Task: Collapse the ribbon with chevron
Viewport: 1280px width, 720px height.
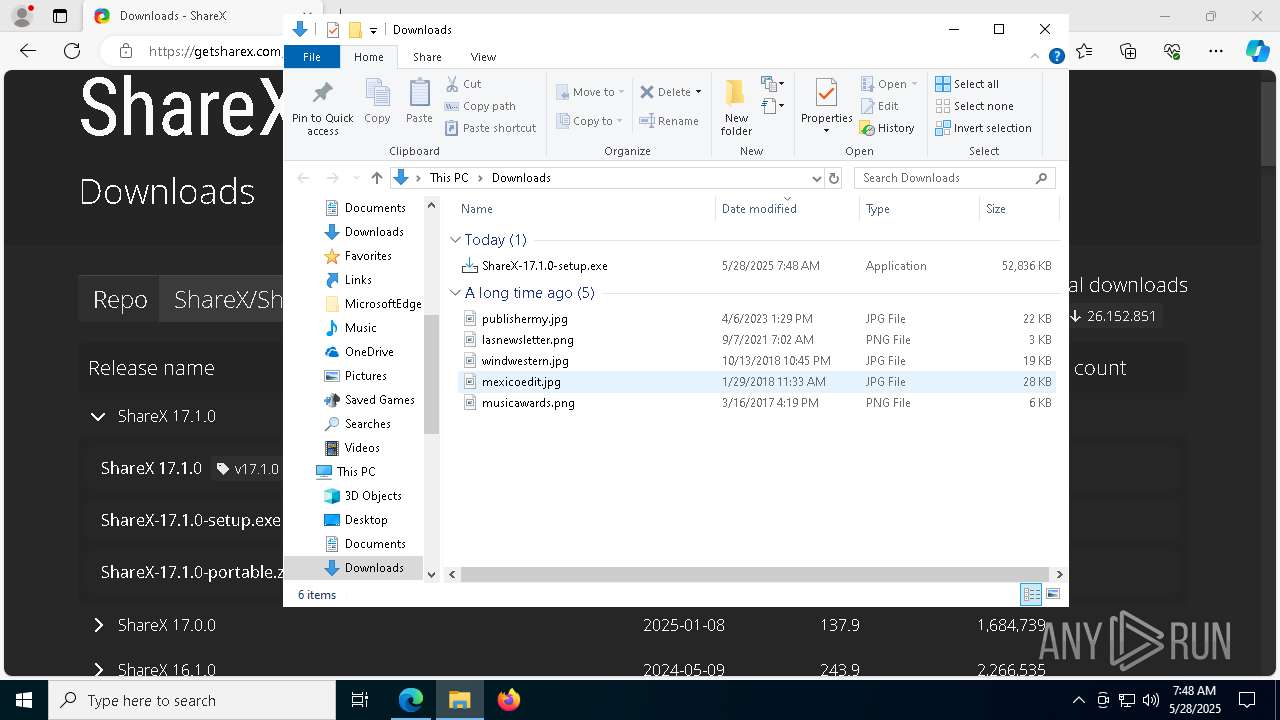Action: (x=1035, y=56)
